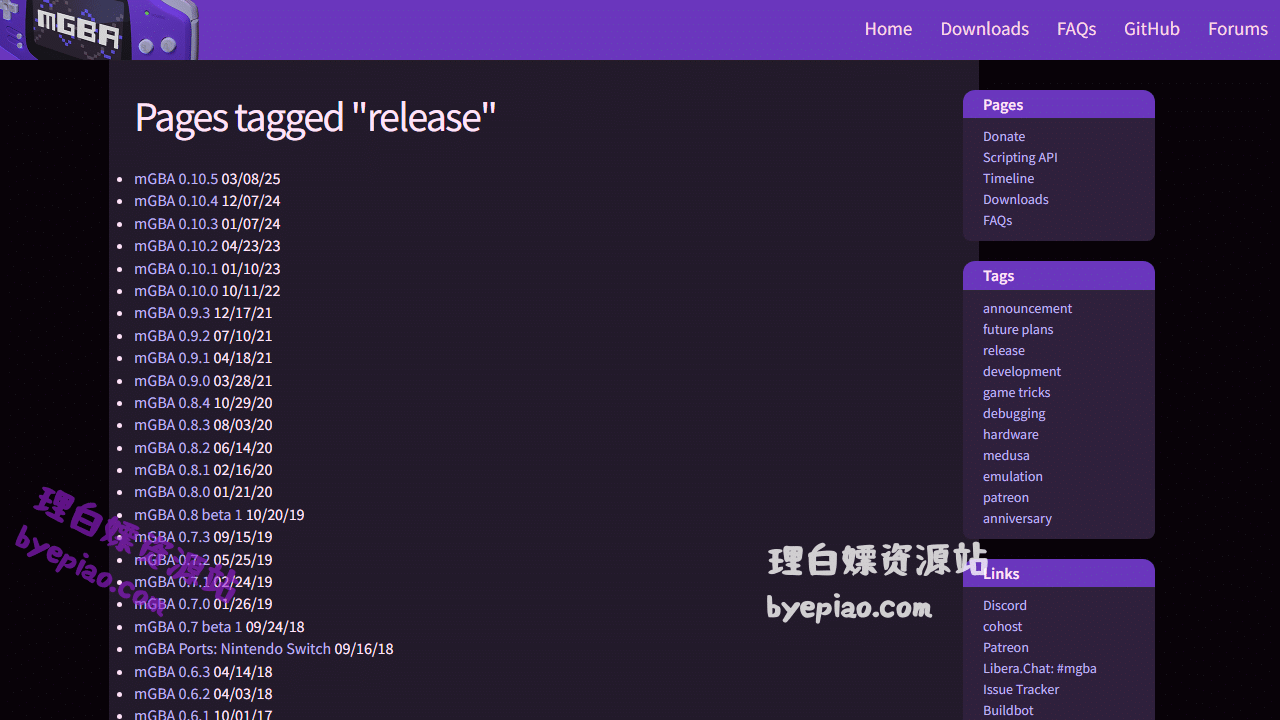This screenshot has height=720, width=1280.
Task: Open mGBA Ports: Nintendo Switch post
Action: [232, 649]
